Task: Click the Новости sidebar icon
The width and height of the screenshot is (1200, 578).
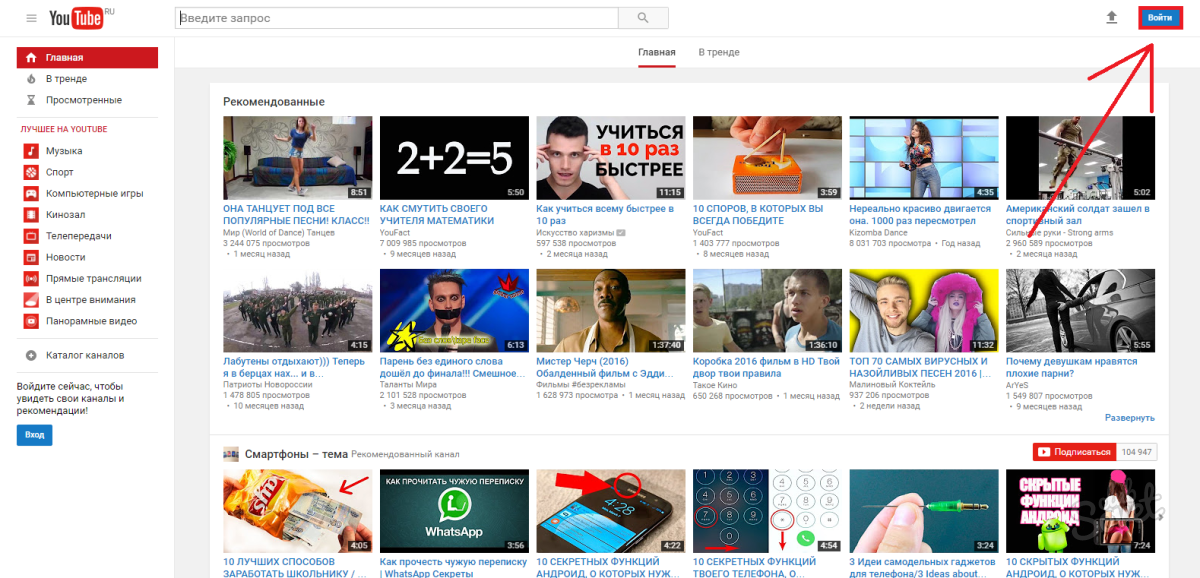Action: pos(31,257)
